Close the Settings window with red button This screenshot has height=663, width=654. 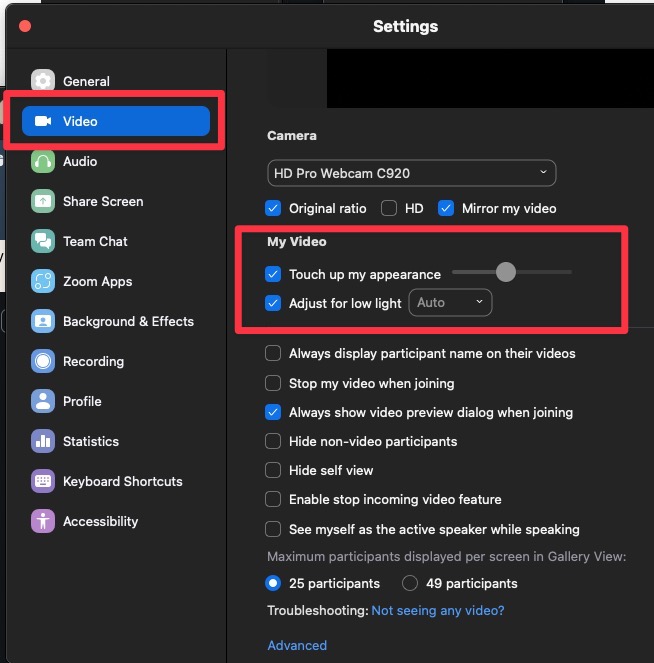click(x=25, y=26)
